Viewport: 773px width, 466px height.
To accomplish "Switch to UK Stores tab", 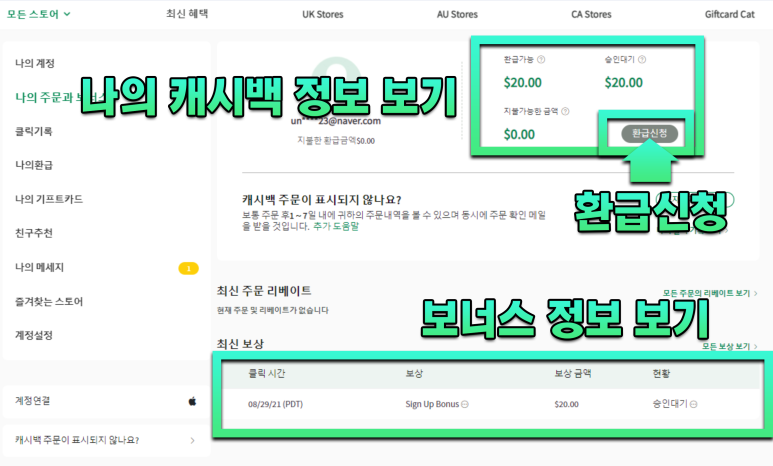I will [x=322, y=14].
